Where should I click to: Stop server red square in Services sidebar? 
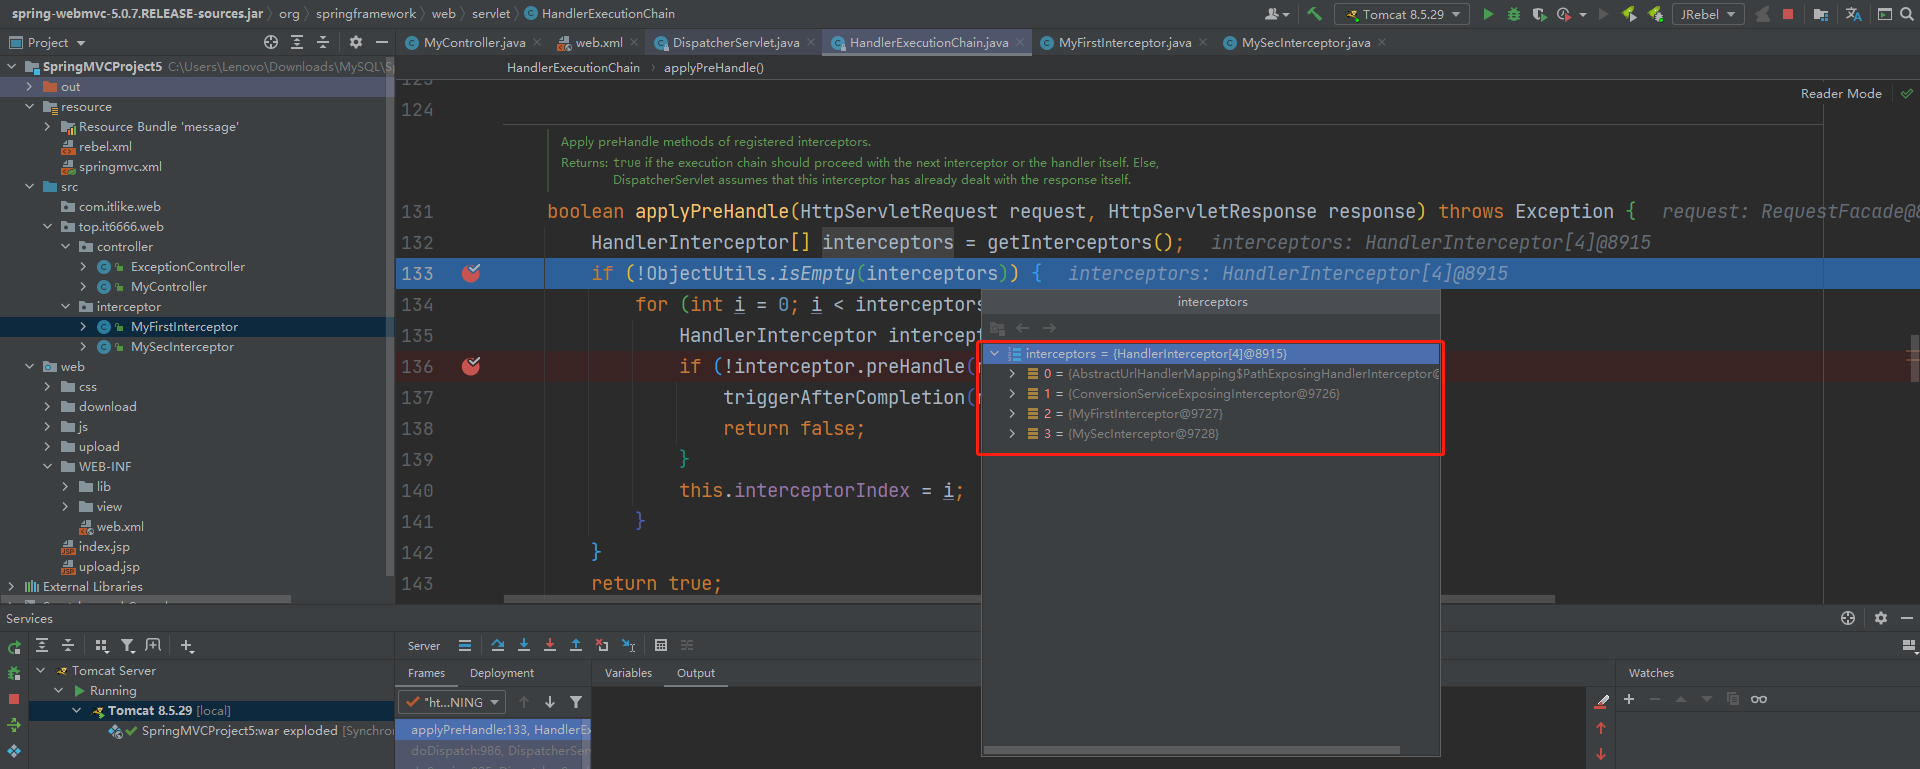coord(14,699)
